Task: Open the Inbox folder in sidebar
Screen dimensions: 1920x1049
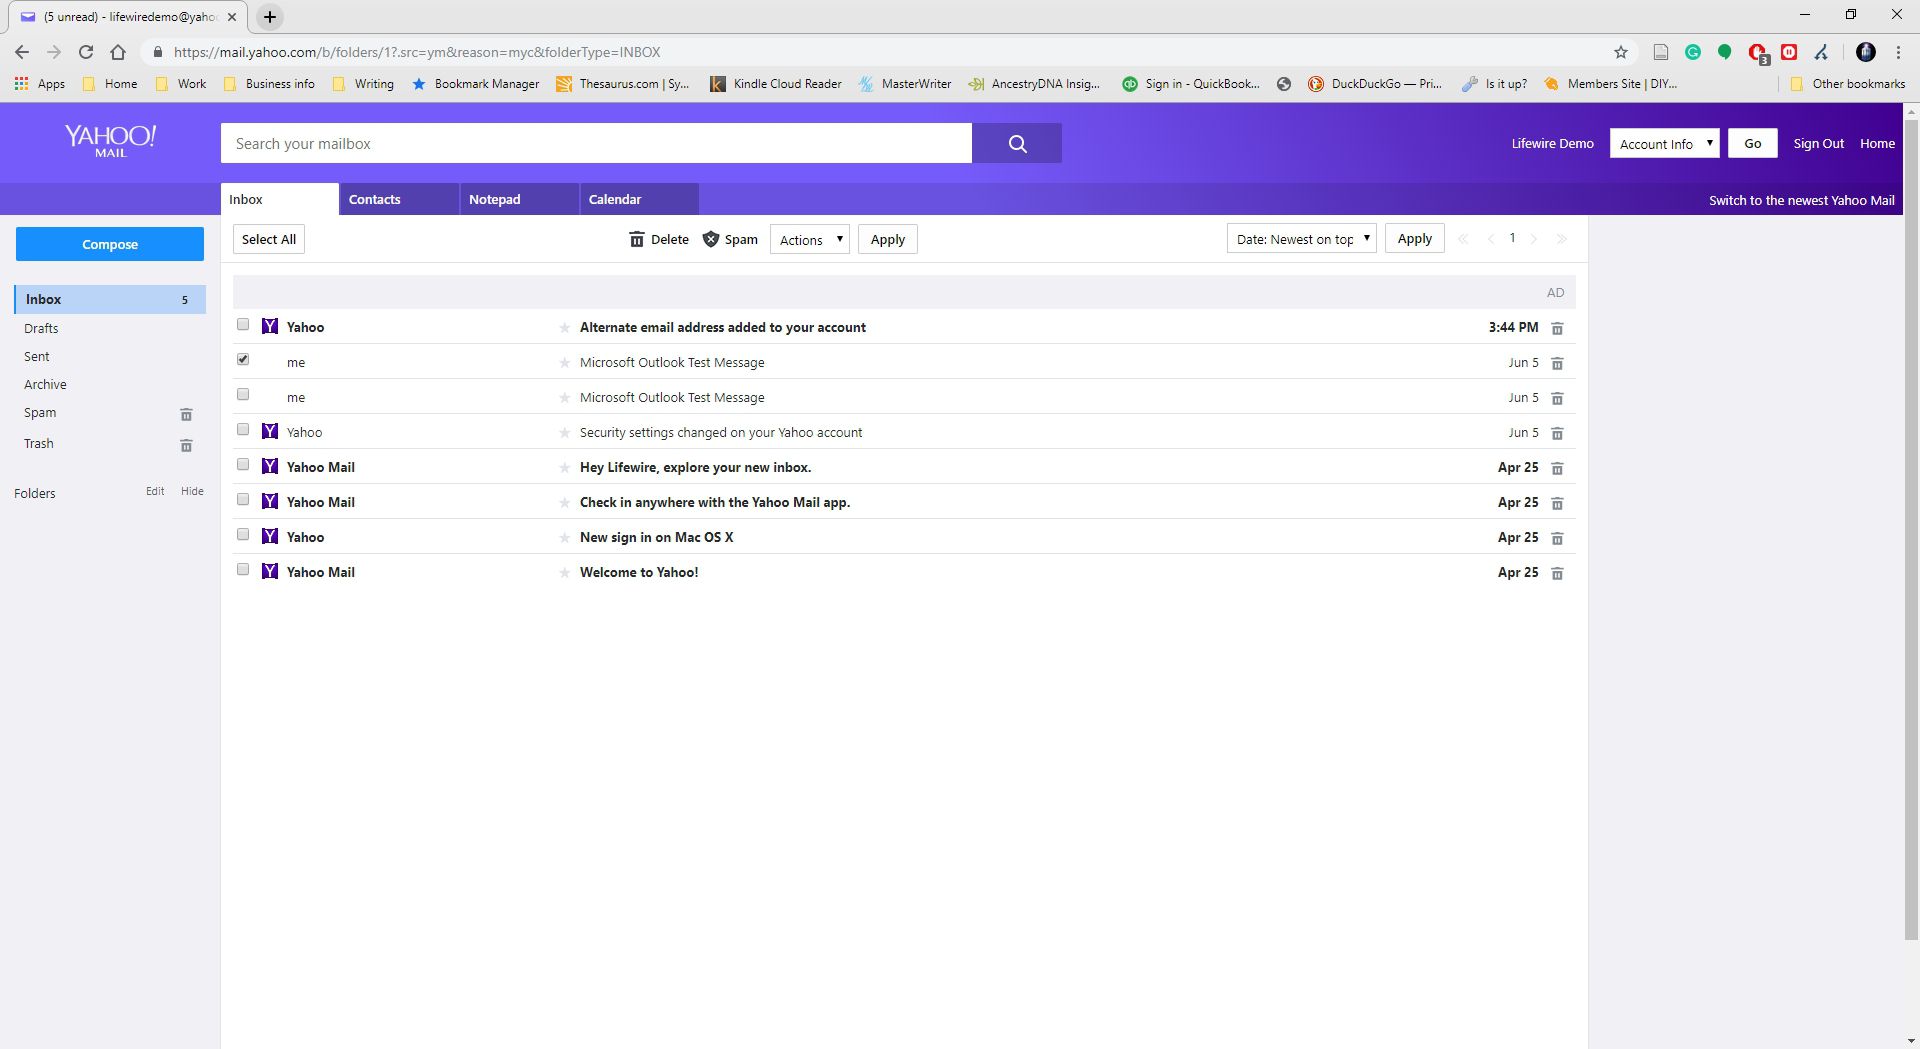Action: 110,299
